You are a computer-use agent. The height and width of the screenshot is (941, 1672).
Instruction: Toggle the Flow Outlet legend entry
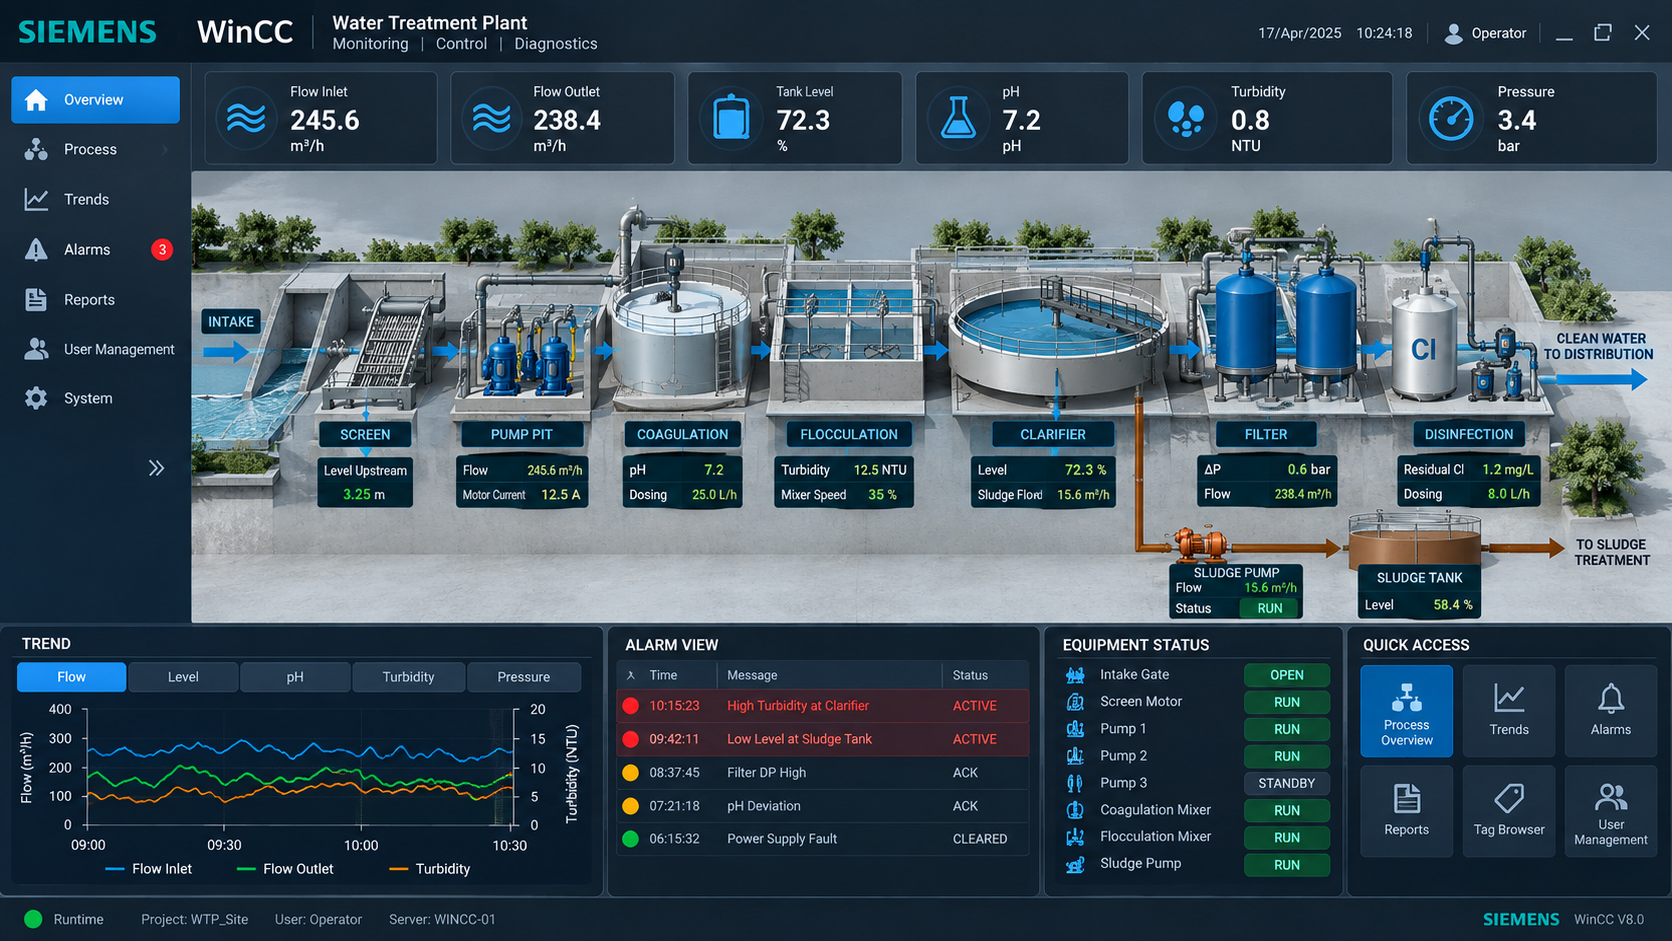point(285,869)
